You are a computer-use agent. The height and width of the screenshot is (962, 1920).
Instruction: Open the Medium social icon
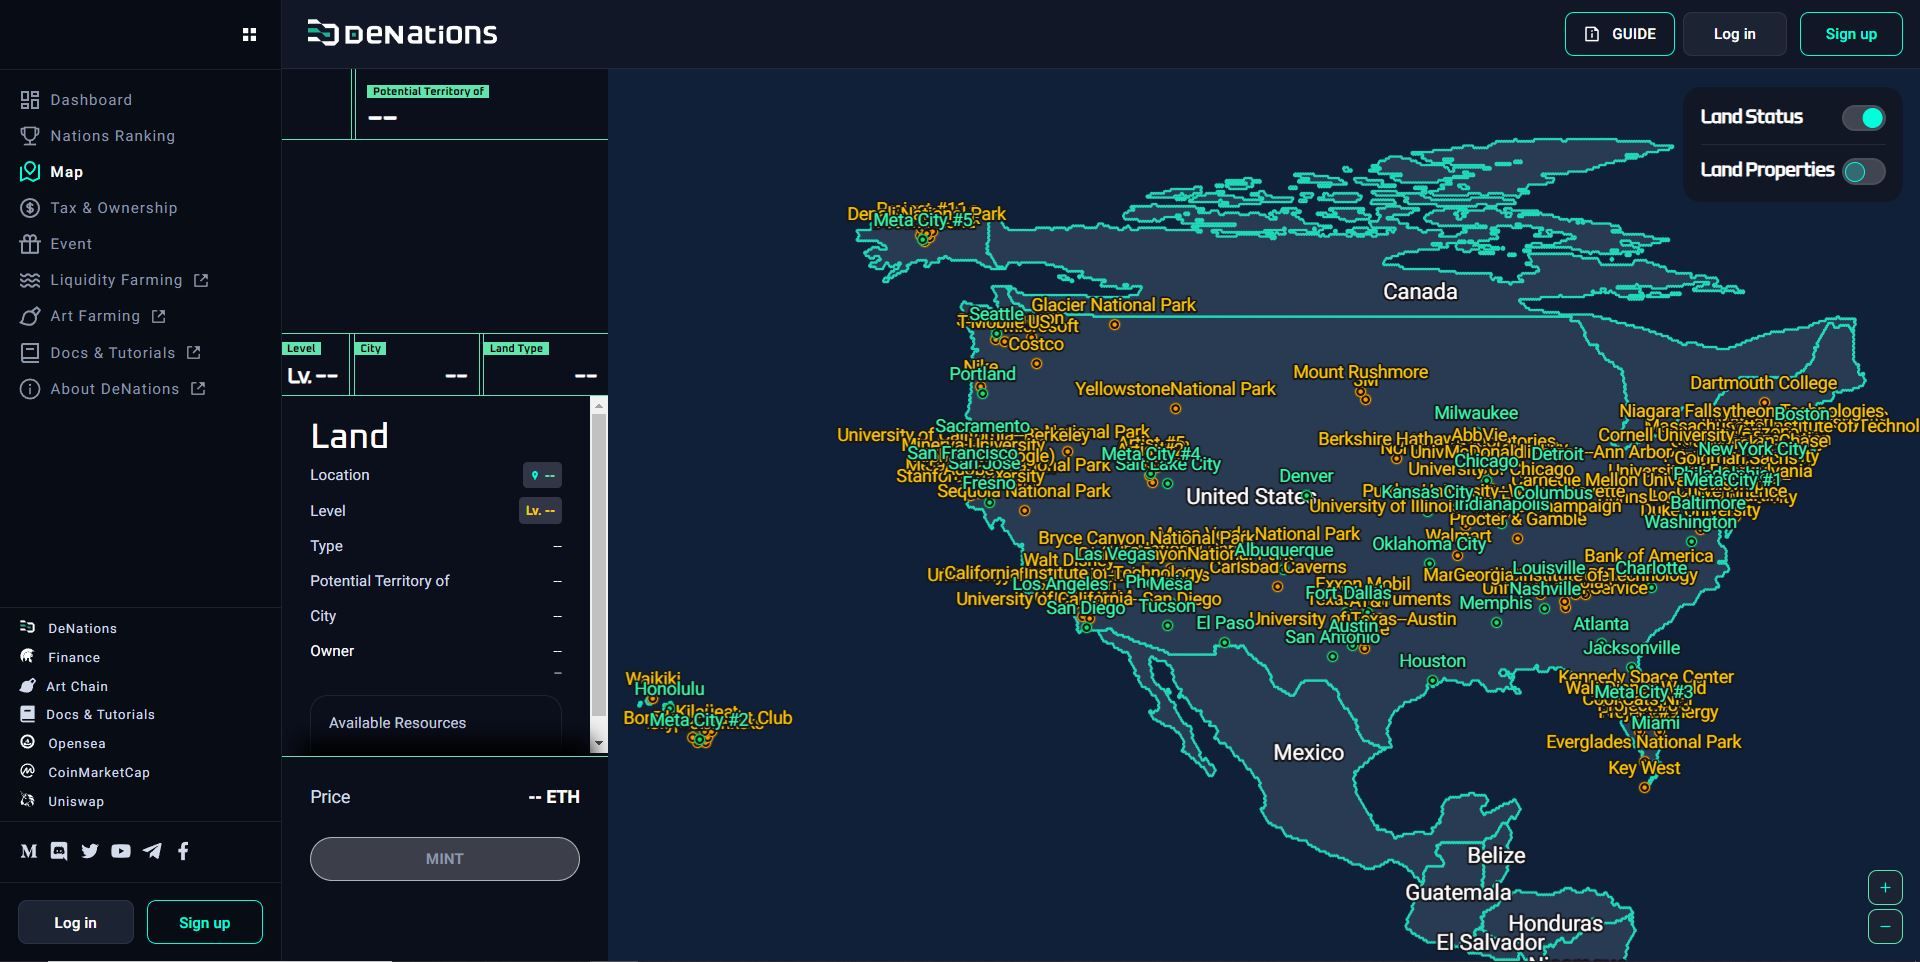click(29, 851)
